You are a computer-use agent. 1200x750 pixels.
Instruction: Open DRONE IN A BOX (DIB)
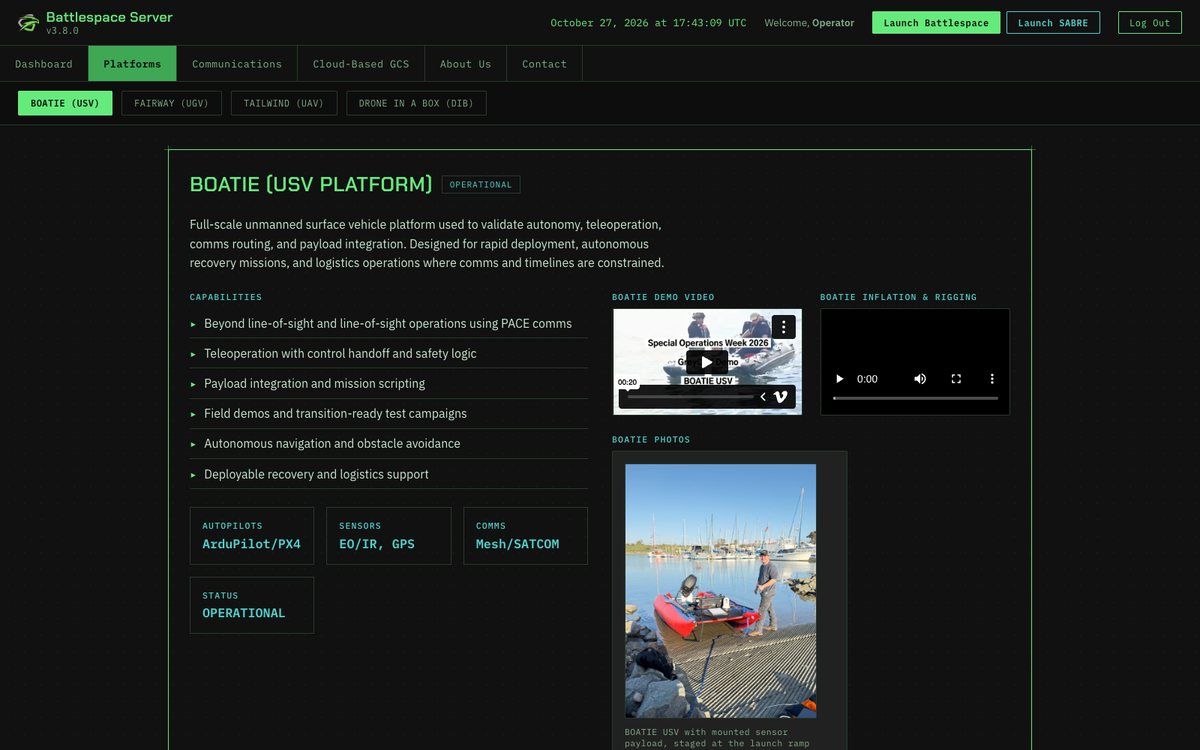pos(416,103)
